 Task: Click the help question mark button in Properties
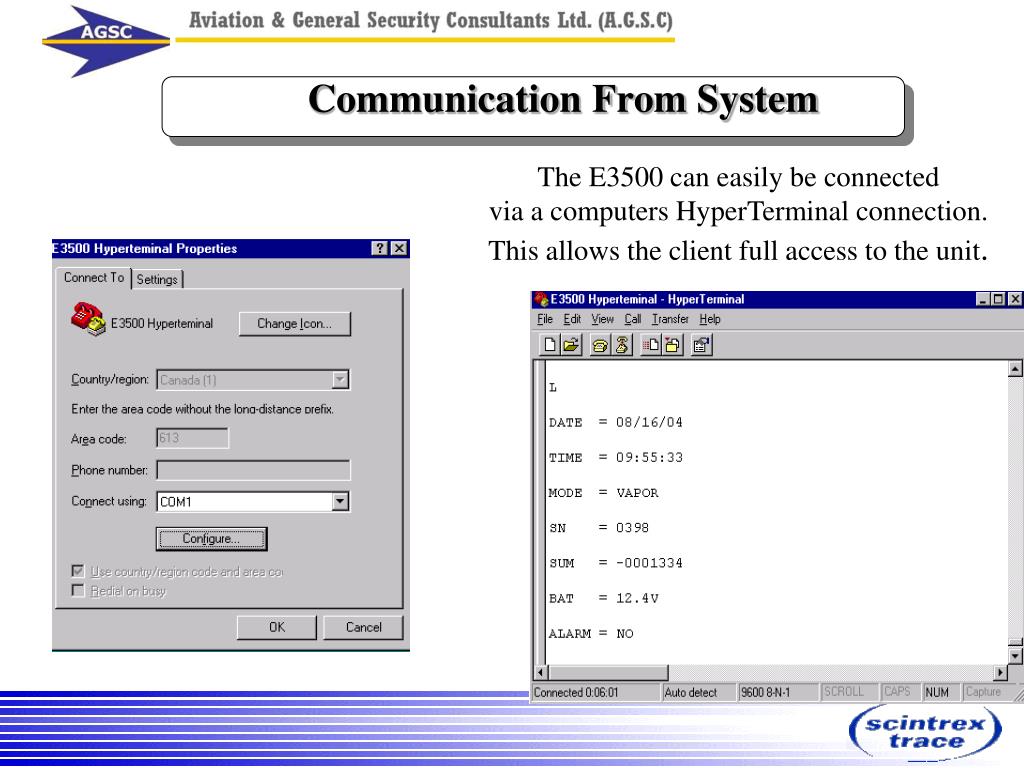pos(379,248)
